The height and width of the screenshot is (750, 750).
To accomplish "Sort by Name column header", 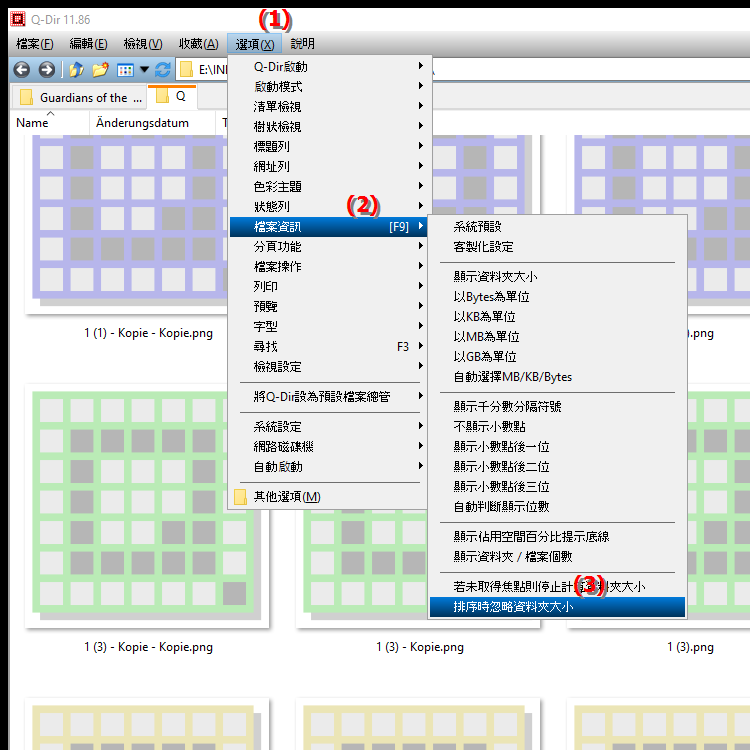I will pyautogui.click(x=50, y=122).
